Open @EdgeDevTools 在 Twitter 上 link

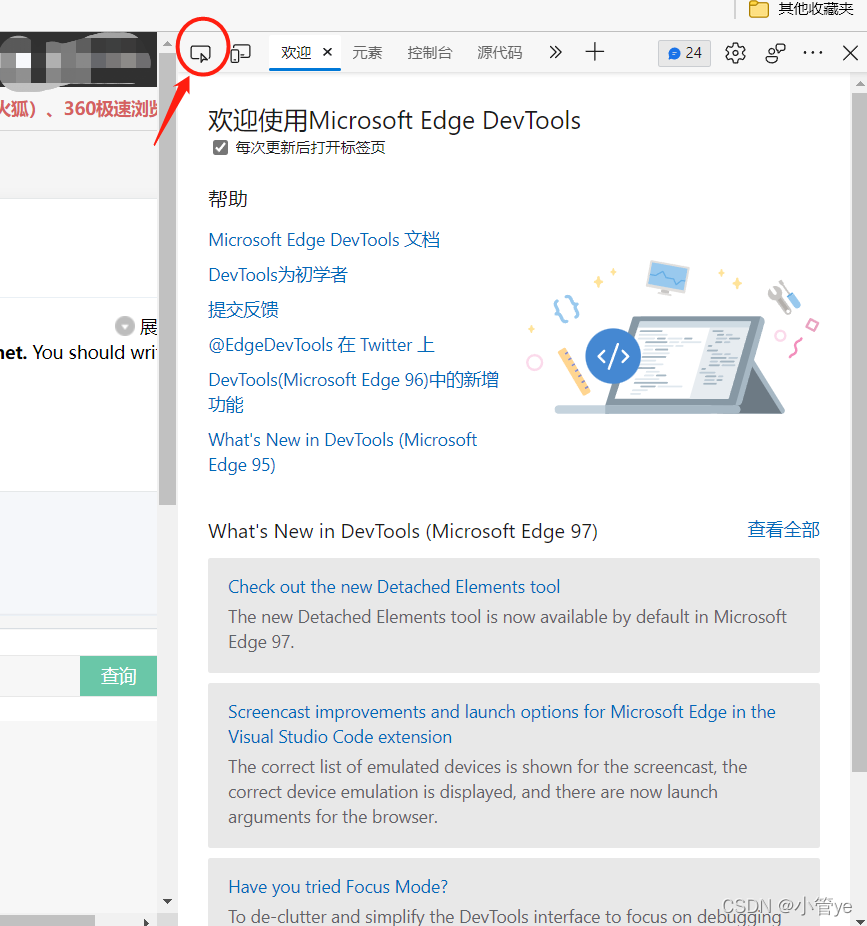click(x=321, y=344)
